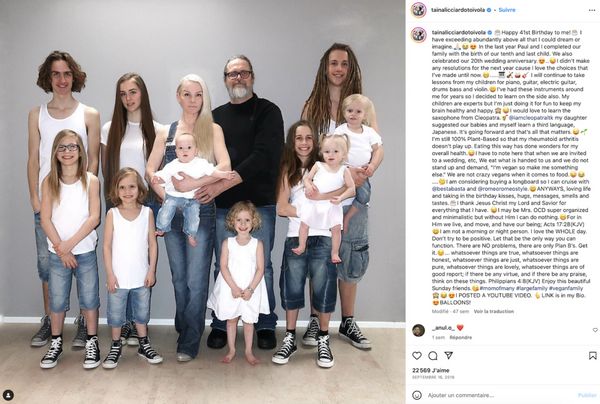Open emoji picker in comment box
Viewport: 600px width, 404px height.
pyautogui.click(x=417, y=395)
